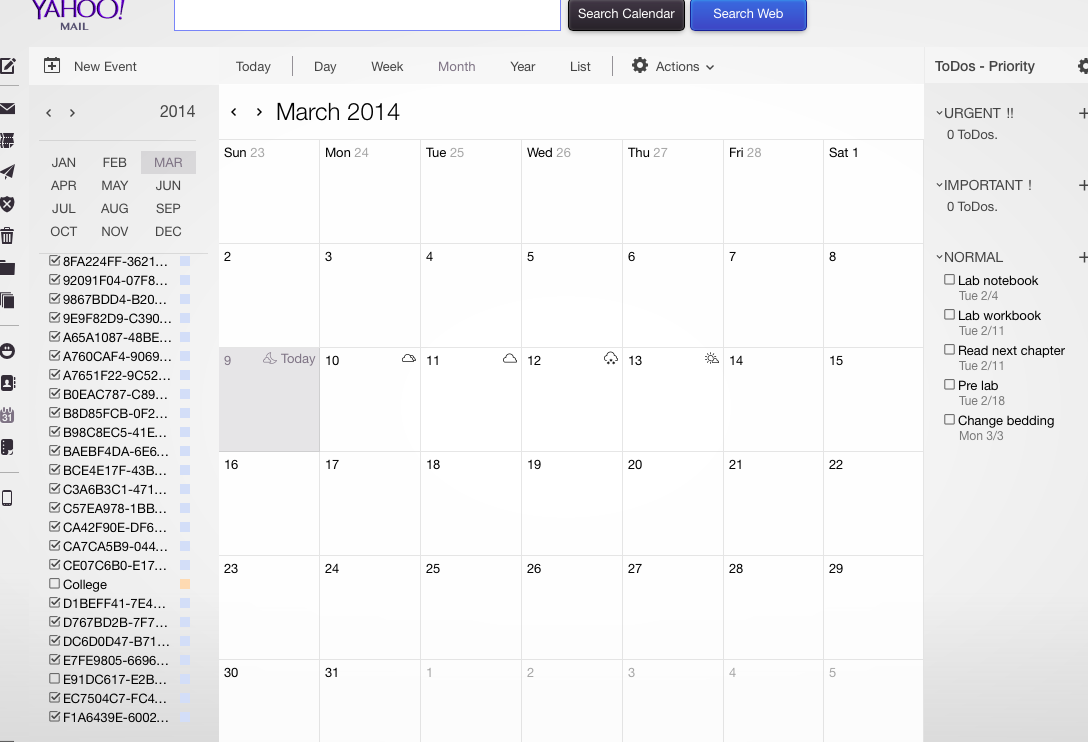Open the sent paper-plane icon
1088x742 pixels.
pos(8,171)
